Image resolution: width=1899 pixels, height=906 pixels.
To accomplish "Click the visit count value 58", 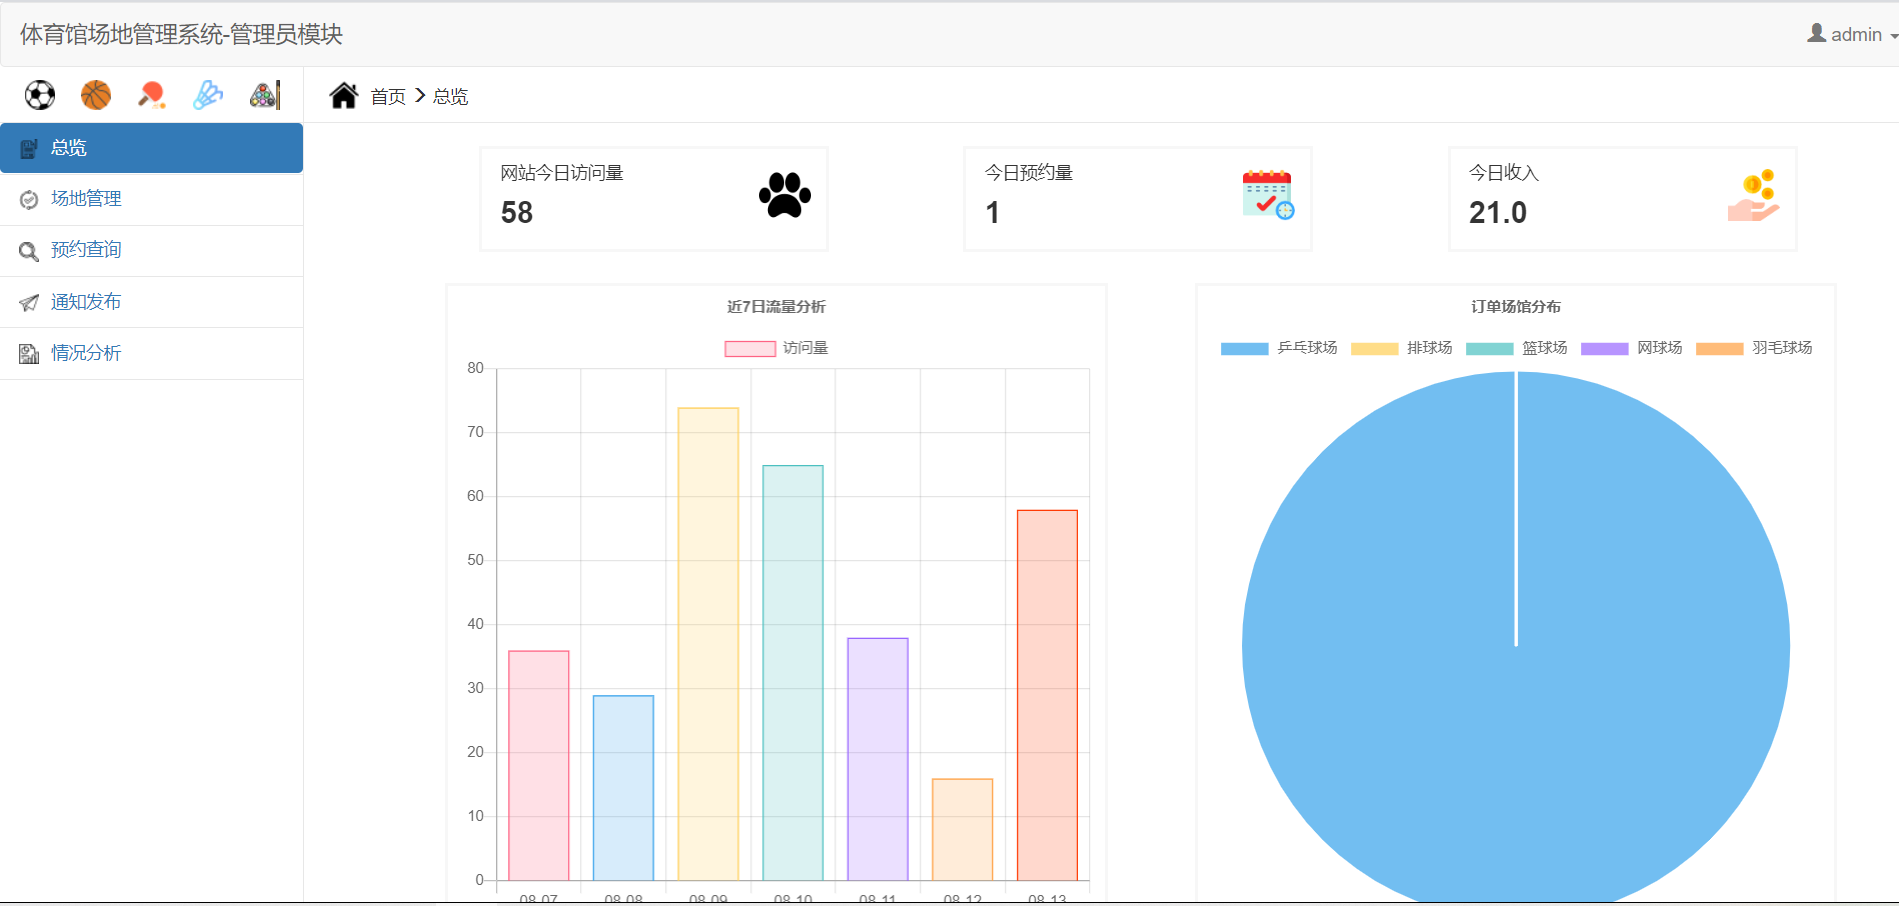I will [517, 213].
